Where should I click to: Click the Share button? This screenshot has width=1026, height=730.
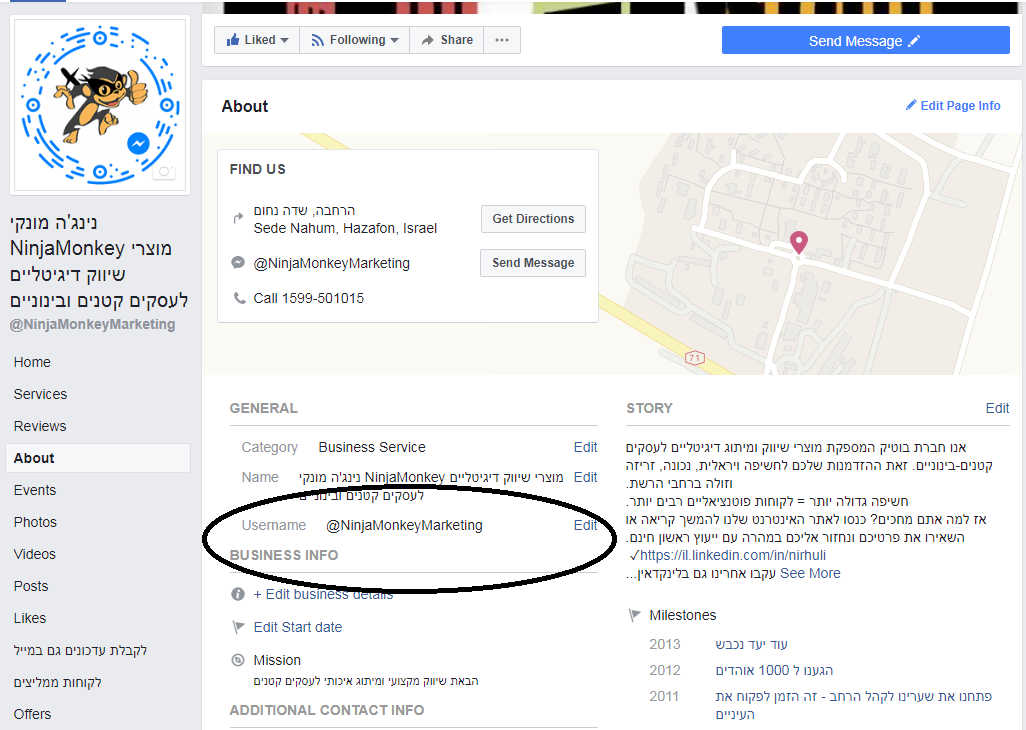[447, 40]
